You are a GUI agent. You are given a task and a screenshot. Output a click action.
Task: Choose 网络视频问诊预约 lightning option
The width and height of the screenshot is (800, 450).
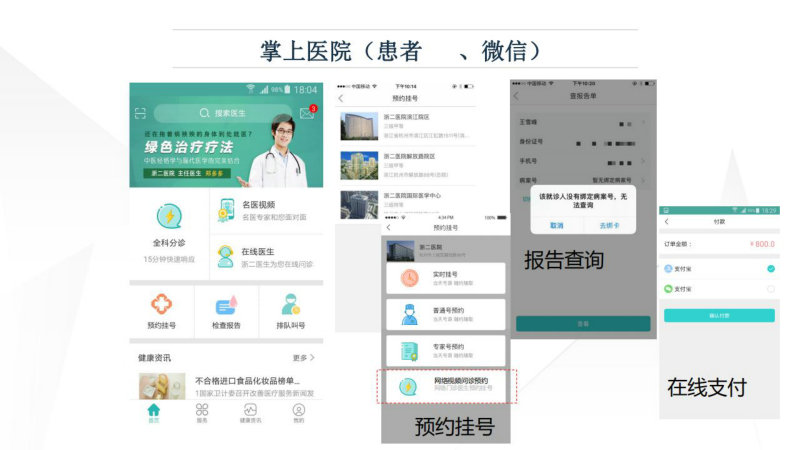pyautogui.click(x=445, y=386)
